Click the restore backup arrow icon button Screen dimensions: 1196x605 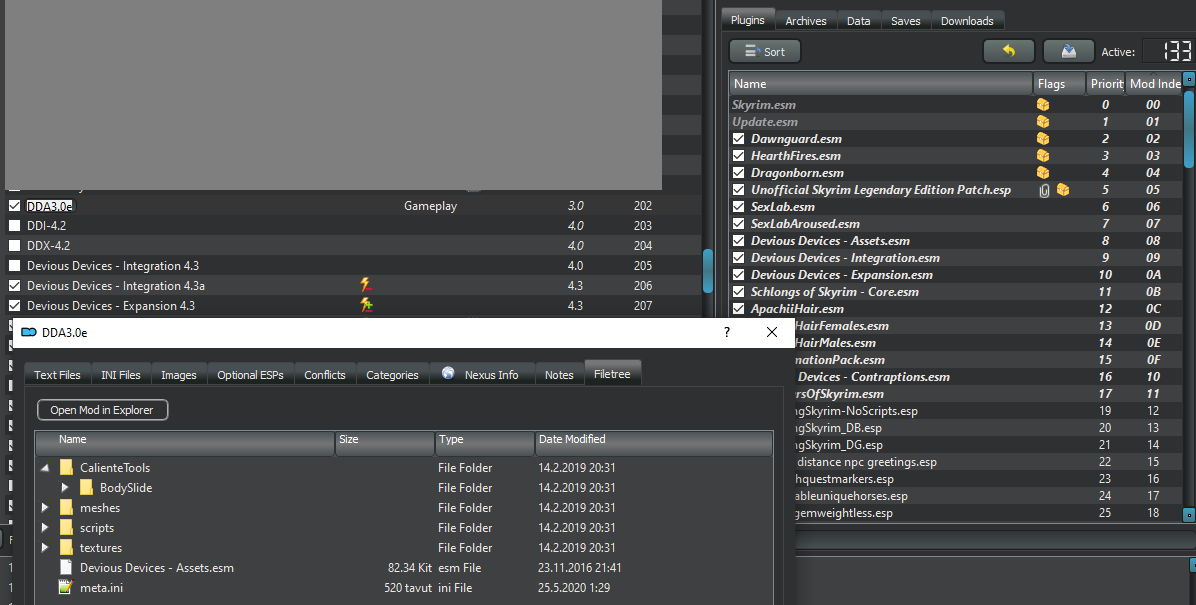1008,51
